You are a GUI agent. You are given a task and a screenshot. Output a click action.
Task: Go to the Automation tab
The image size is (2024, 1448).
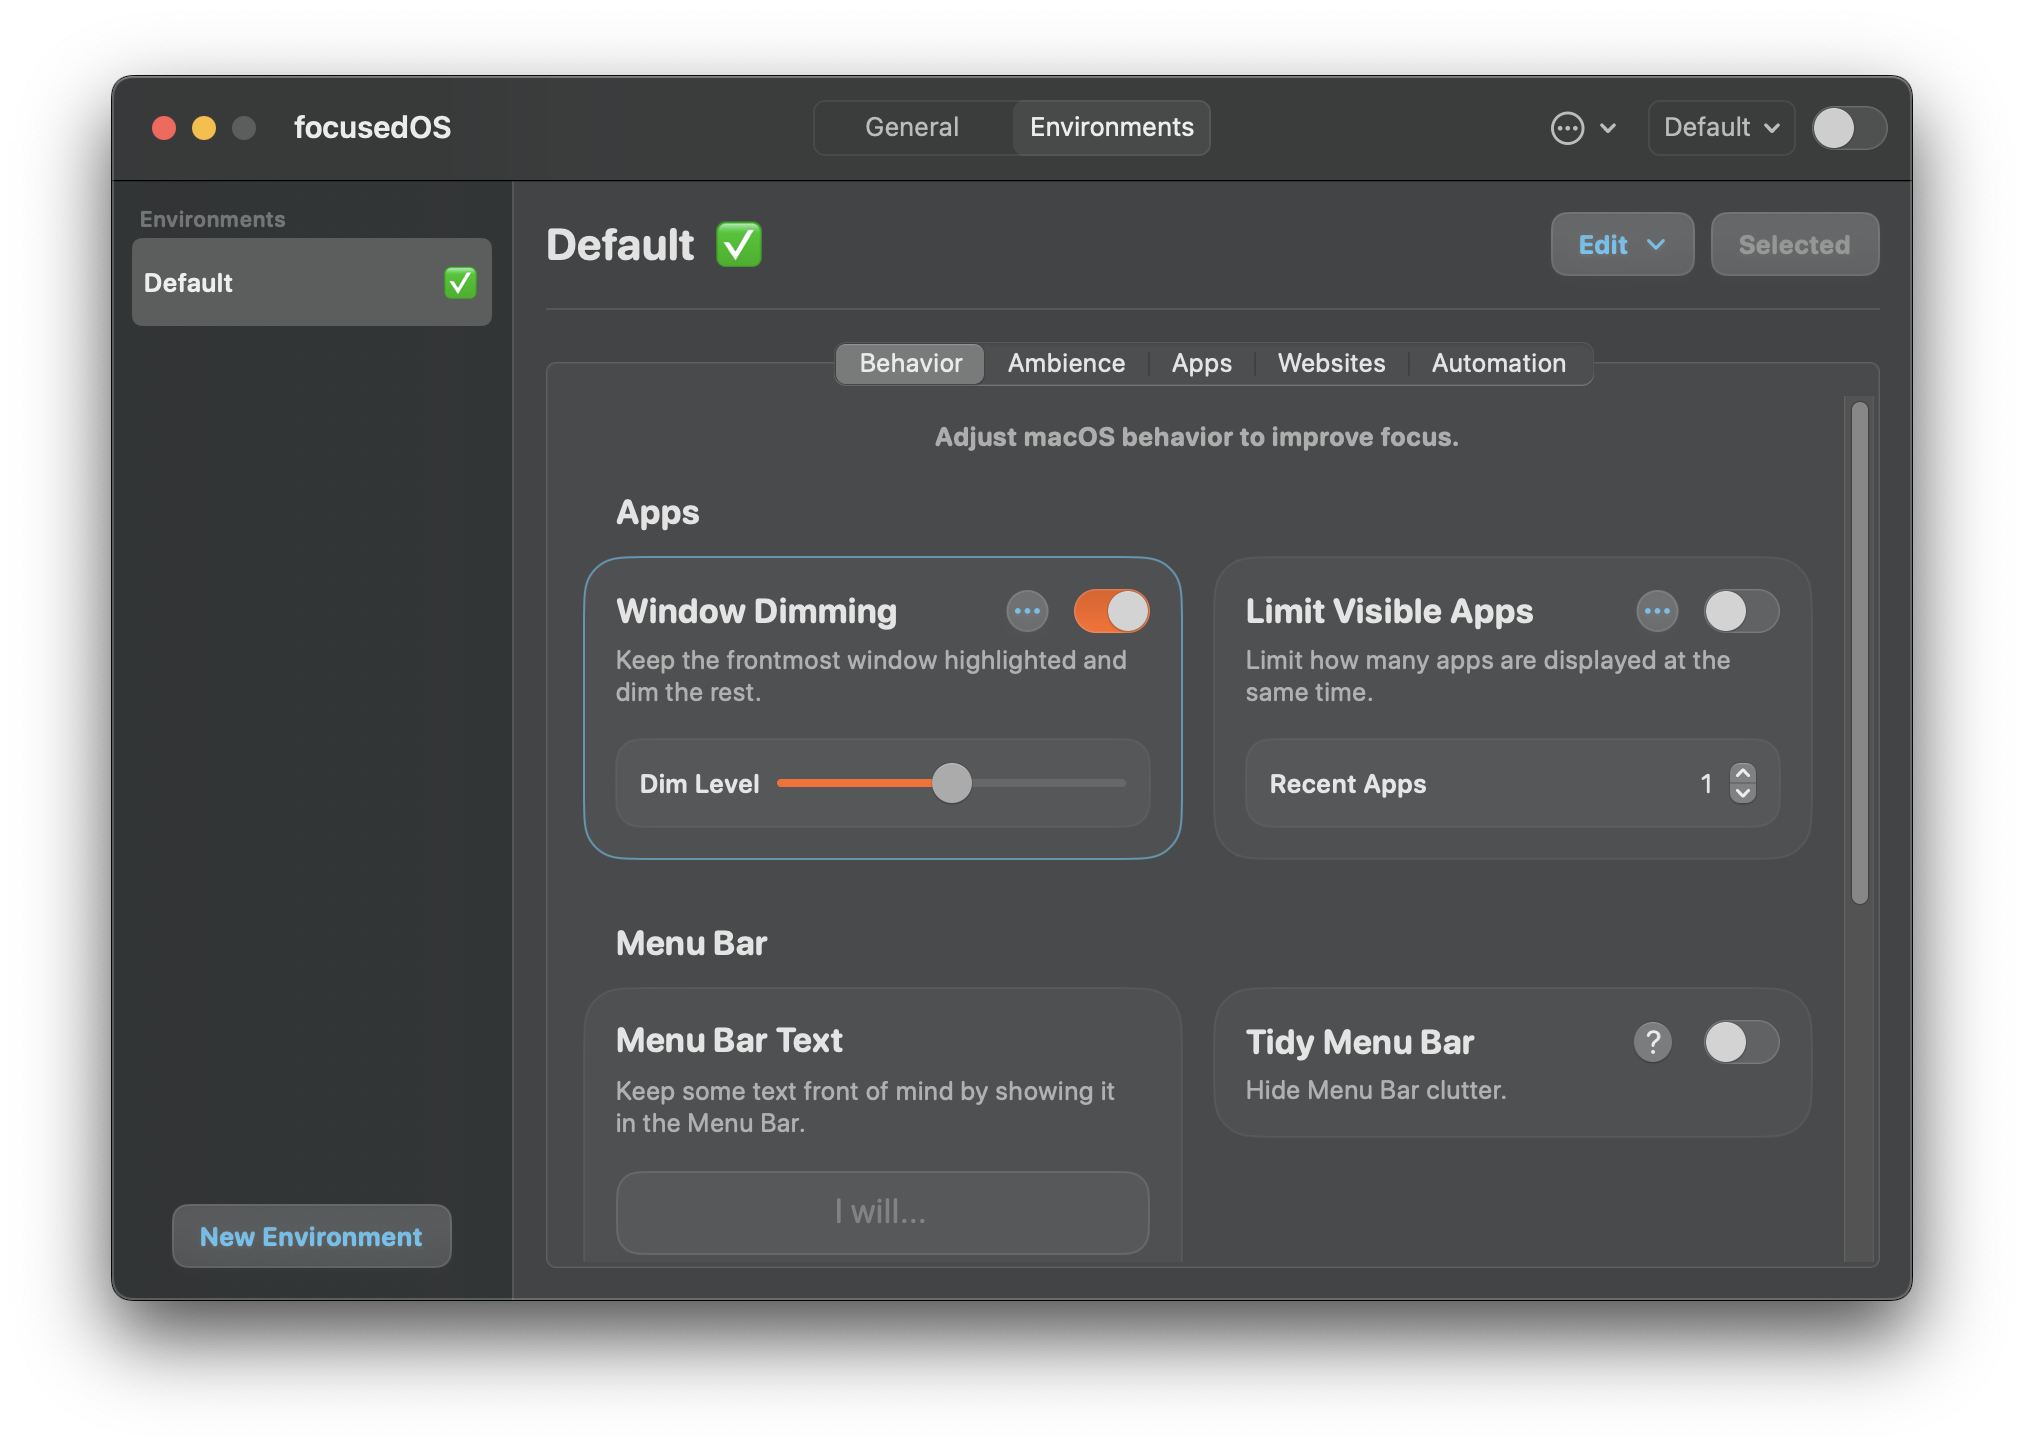1498,363
